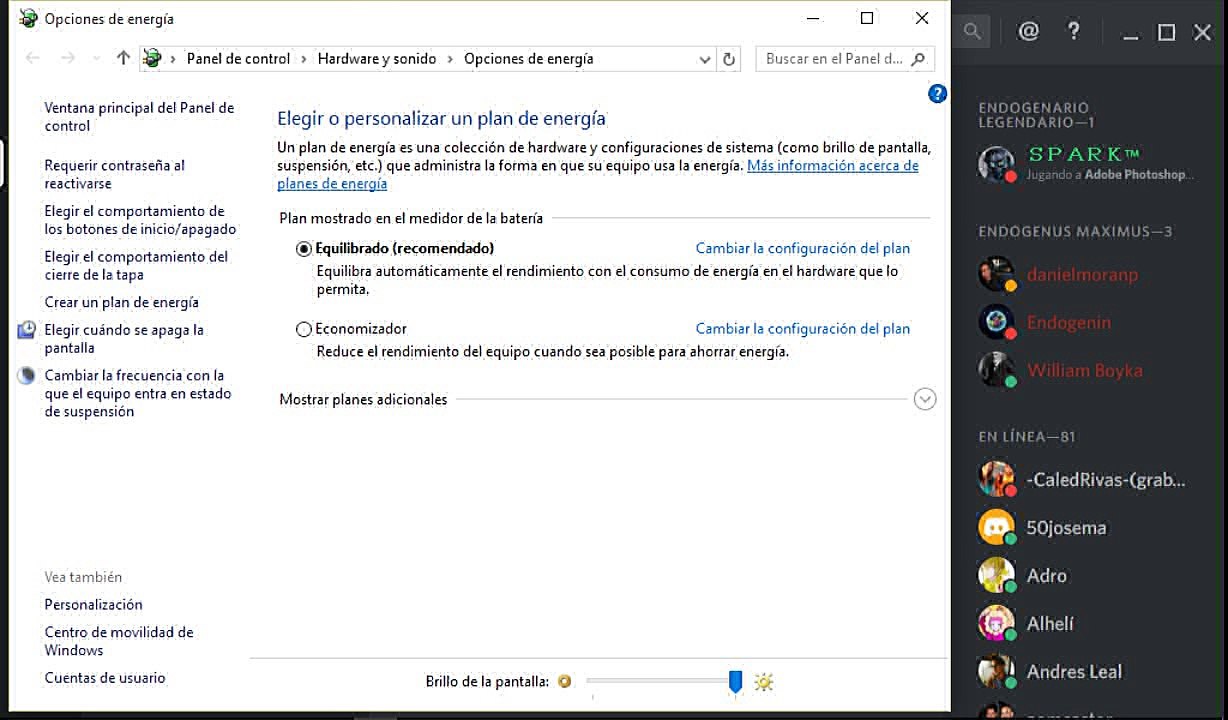Click the forward arrow in navigation bar
This screenshot has height=720, width=1228.
(x=68, y=58)
